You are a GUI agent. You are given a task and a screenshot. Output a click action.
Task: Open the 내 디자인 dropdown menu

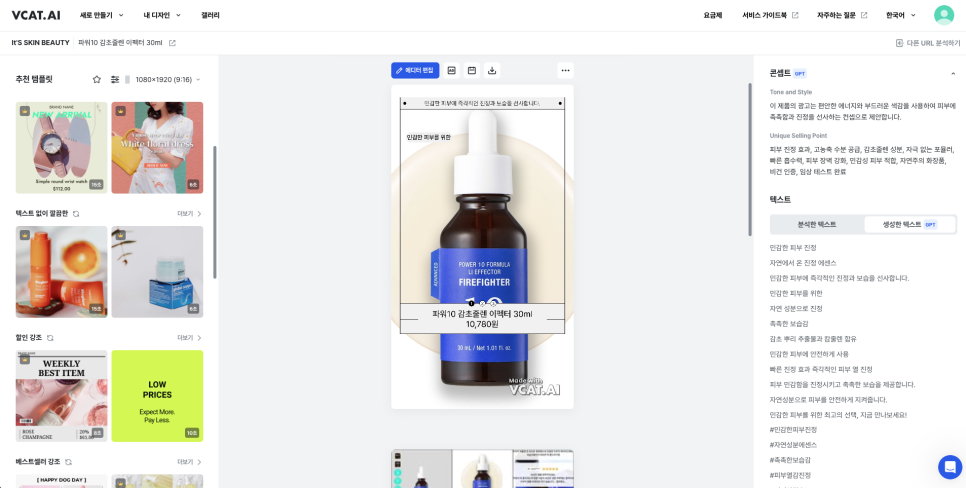tap(162, 15)
